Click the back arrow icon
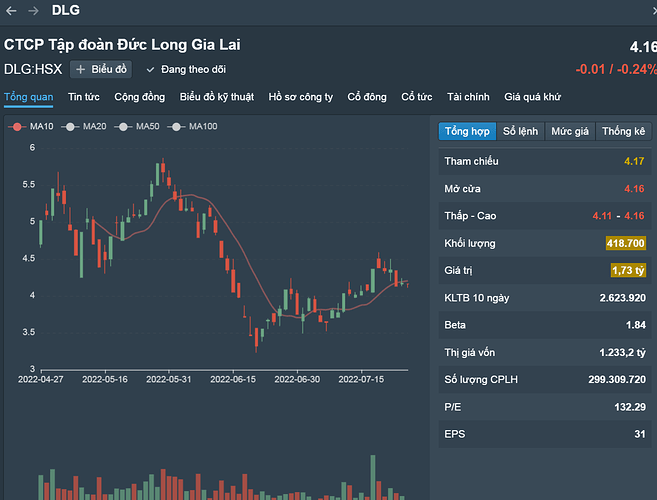Screen dimensions: 657x500 (11, 11)
